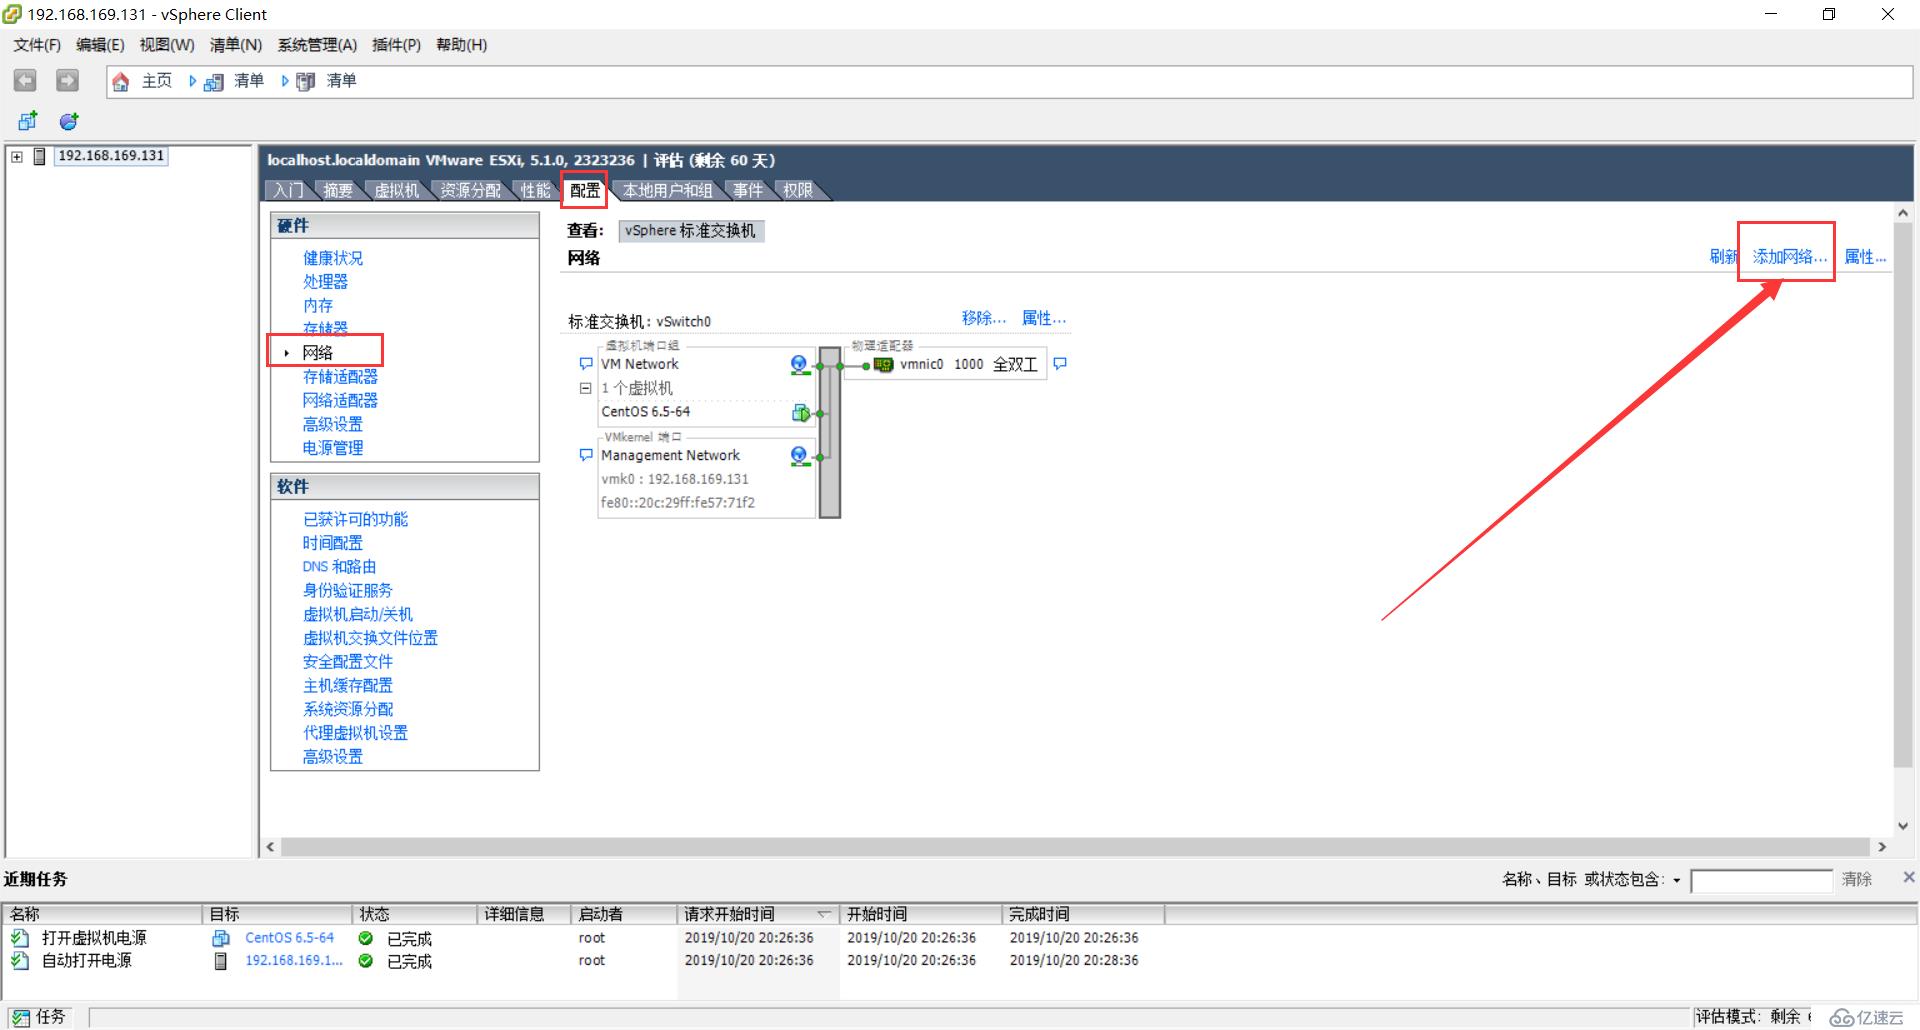Click the sort arrow in 请求开始时间 column
This screenshot has height=1030, width=1920.
point(824,914)
